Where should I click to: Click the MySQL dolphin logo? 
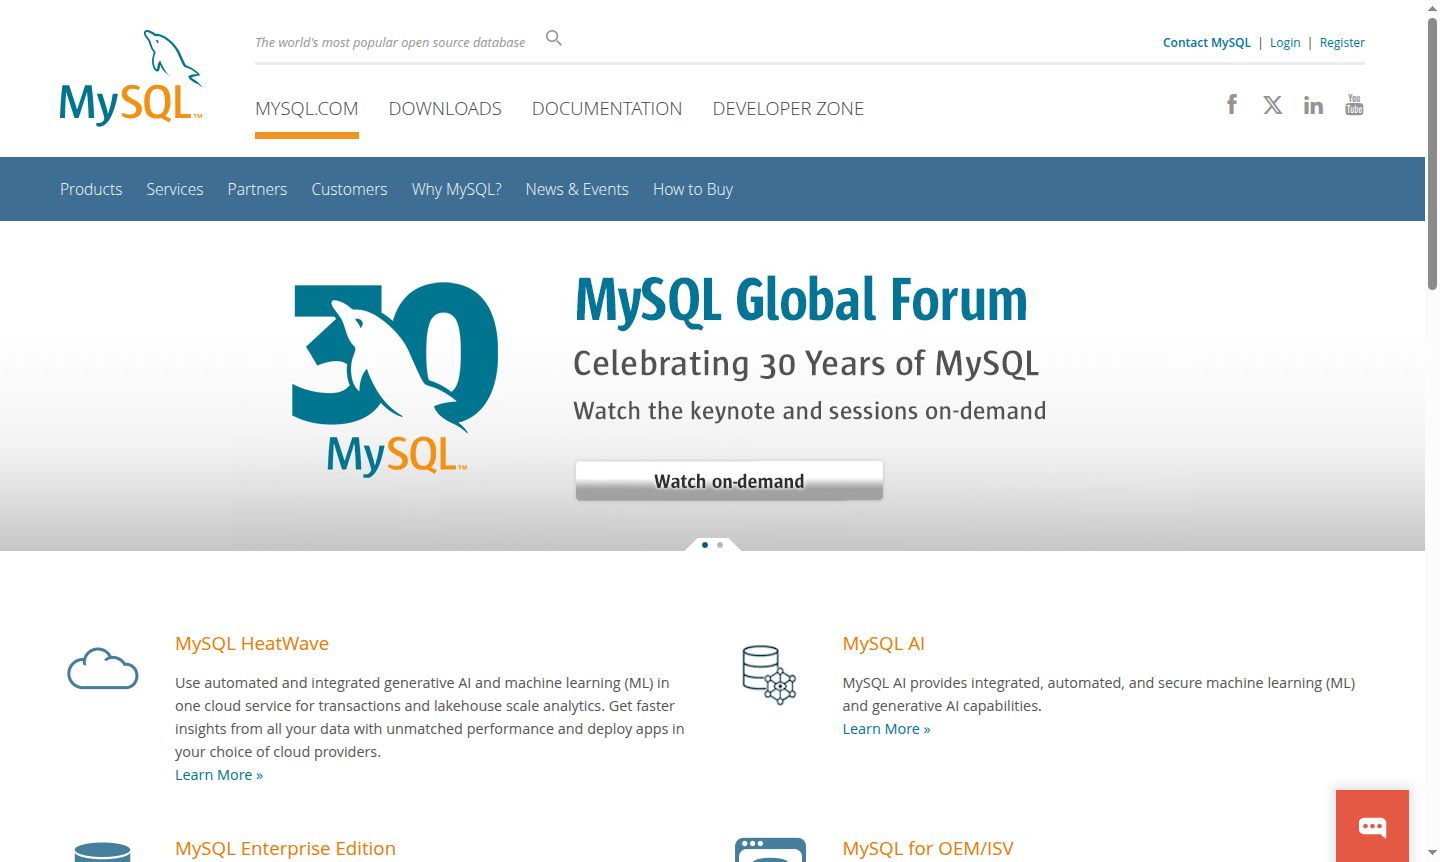pos(130,77)
